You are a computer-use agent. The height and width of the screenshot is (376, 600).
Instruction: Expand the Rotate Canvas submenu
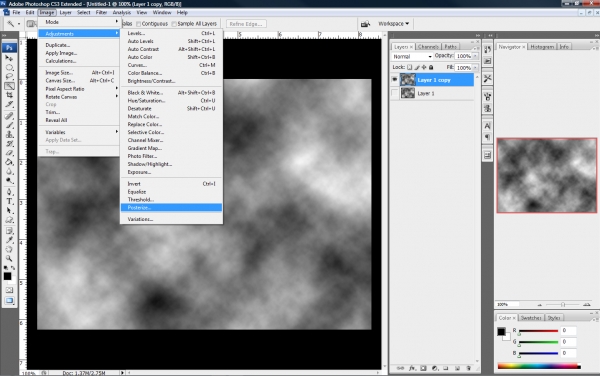(x=80, y=97)
